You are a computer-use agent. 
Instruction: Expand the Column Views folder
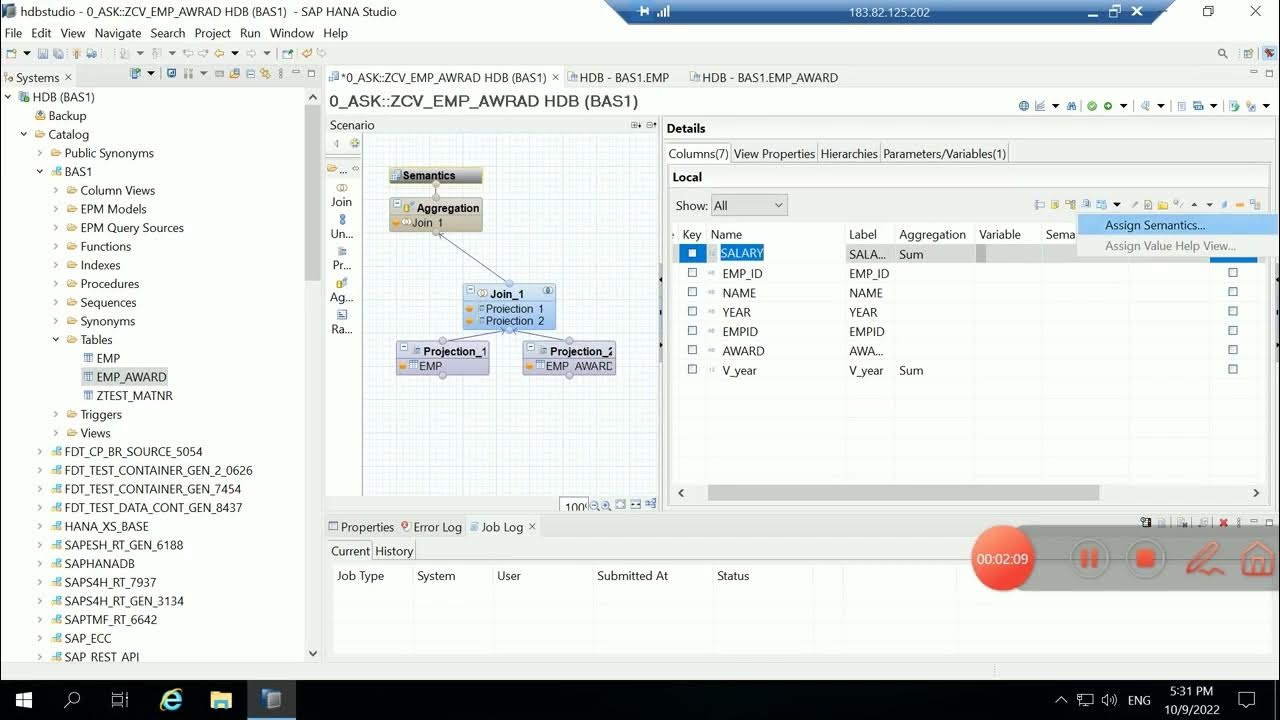point(56,190)
